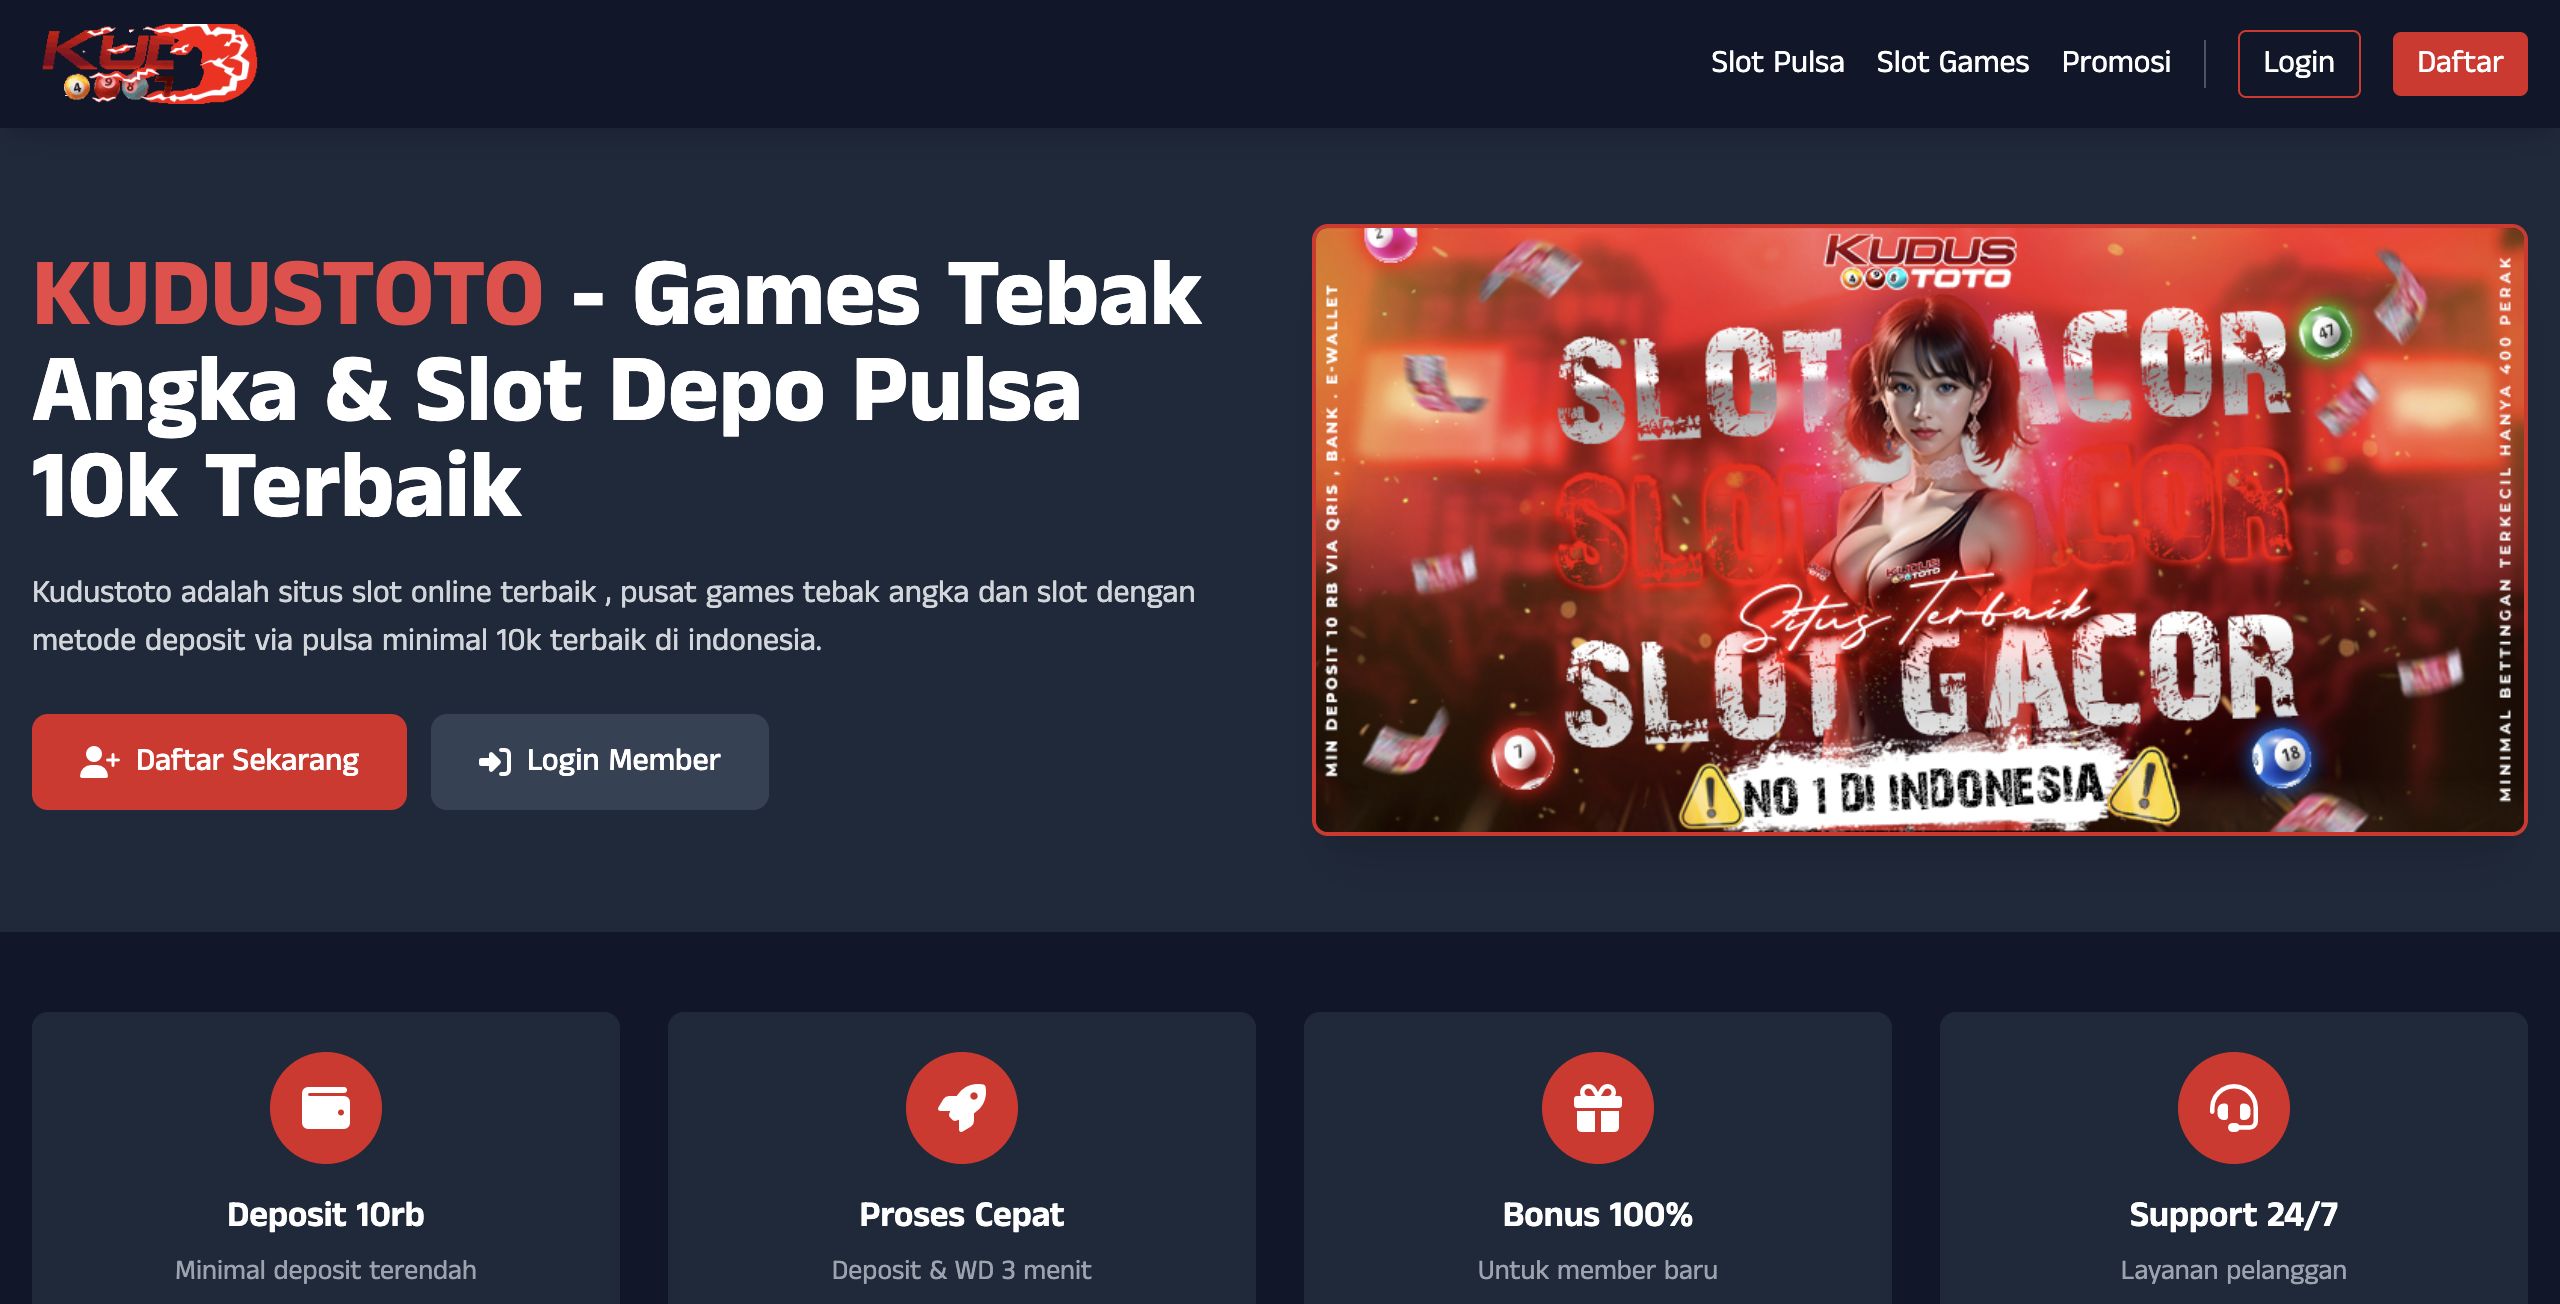Open the Slot Games menu item
The height and width of the screenshot is (1304, 2560).
[1952, 63]
